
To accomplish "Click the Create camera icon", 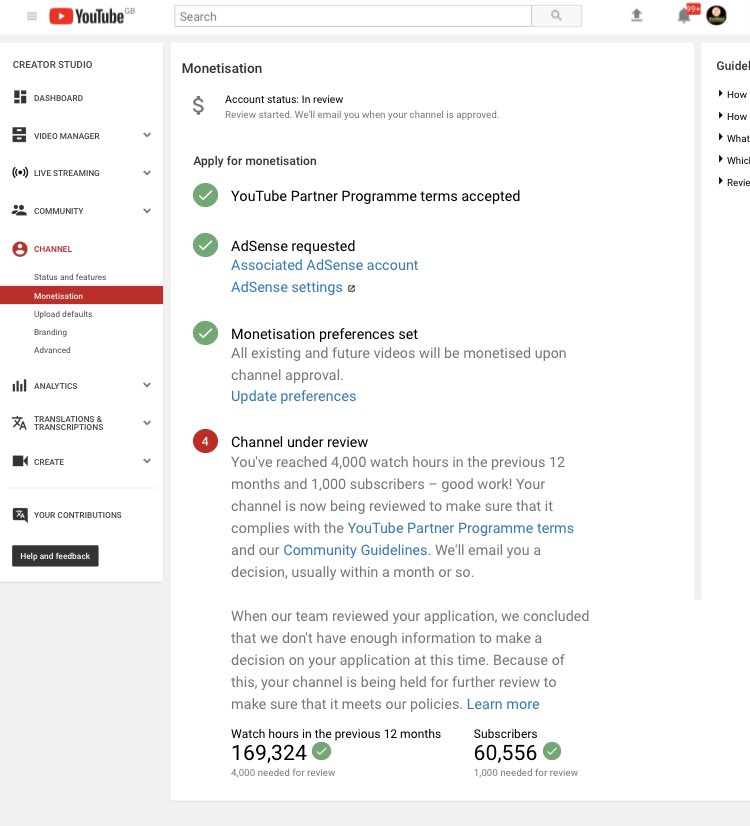I will point(20,461).
